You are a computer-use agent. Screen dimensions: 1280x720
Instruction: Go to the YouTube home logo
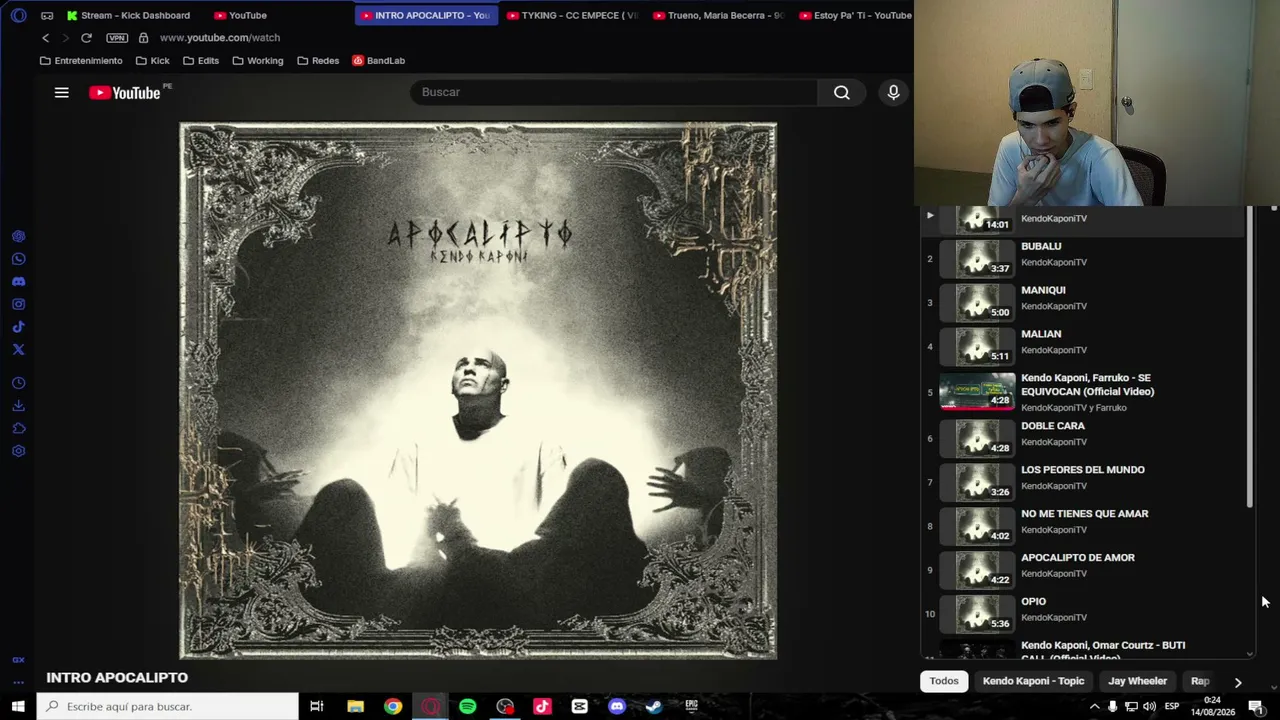pyautogui.click(x=124, y=92)
